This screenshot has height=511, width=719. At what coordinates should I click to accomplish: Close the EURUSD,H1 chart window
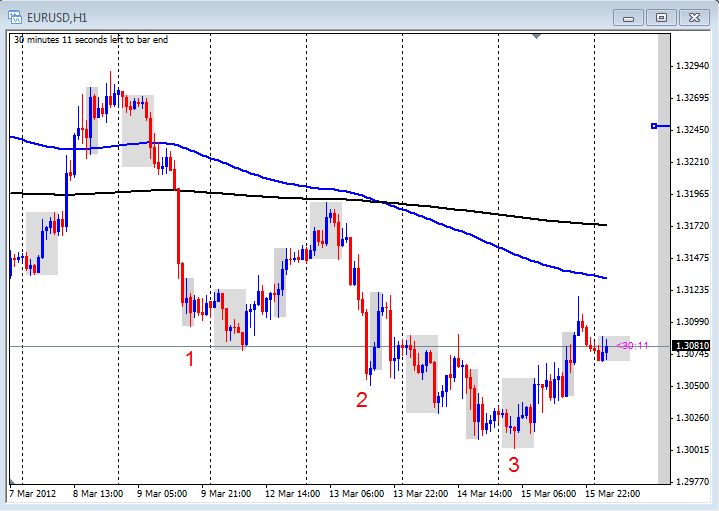[694, 18]
